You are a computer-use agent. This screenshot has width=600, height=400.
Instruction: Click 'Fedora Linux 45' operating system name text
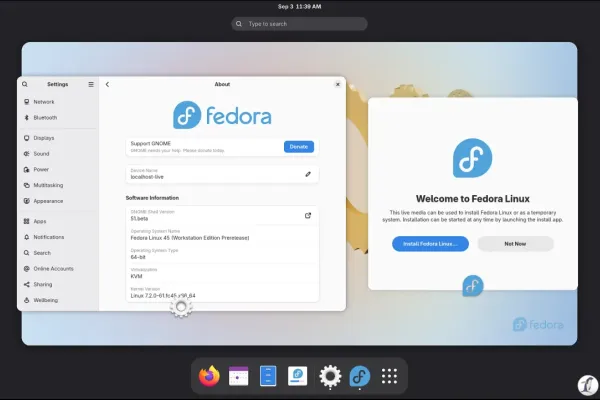[x=190, y=238]
